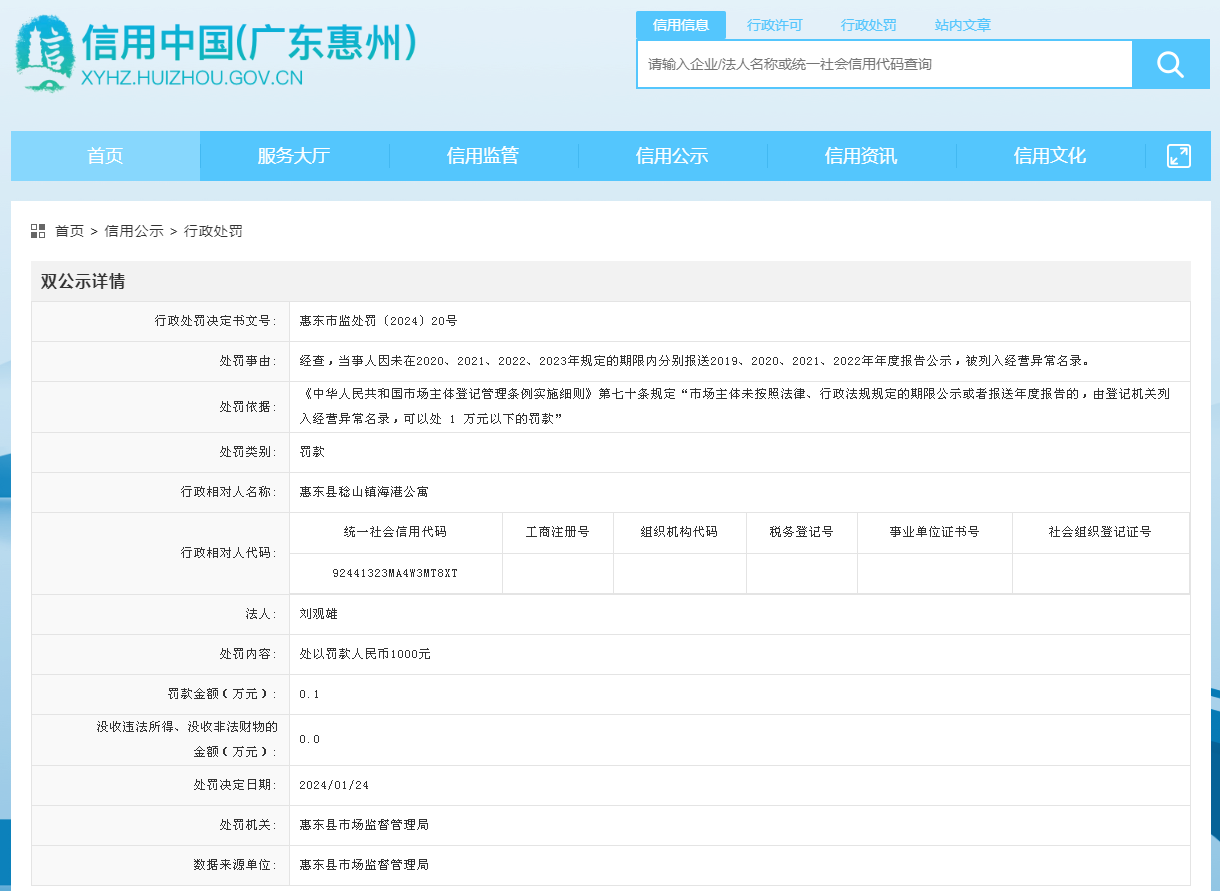
Task: Click the 处罚决定日期 row label
Action: point(236,785)
